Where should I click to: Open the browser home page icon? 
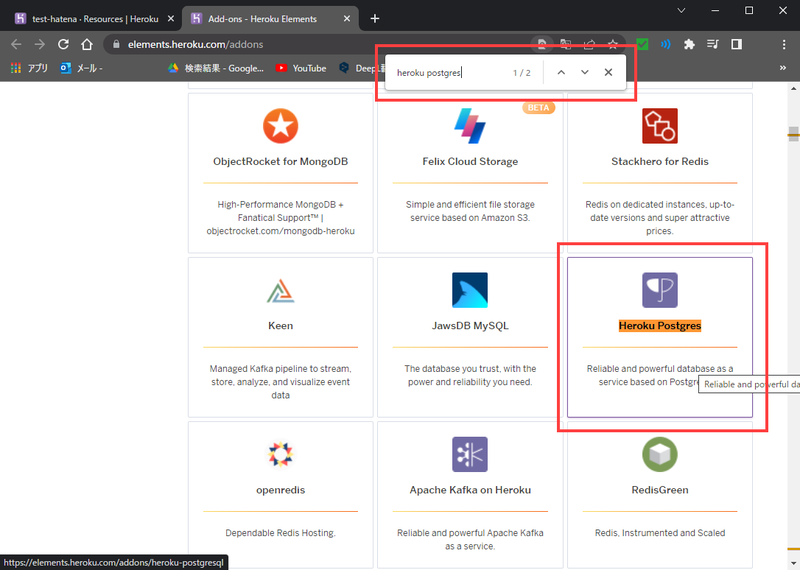point(87,44)
